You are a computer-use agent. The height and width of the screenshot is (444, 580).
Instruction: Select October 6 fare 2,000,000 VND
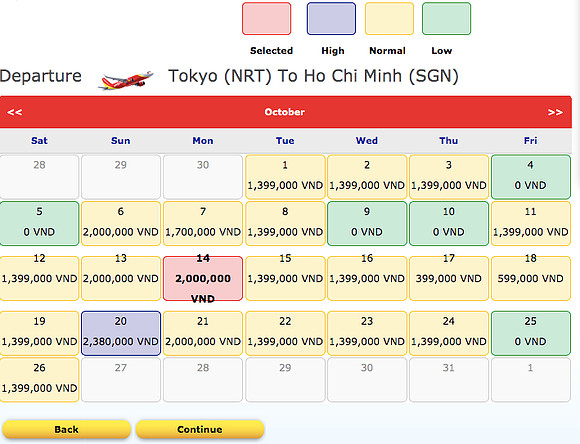pyautogui.click(x=121, y=223)
